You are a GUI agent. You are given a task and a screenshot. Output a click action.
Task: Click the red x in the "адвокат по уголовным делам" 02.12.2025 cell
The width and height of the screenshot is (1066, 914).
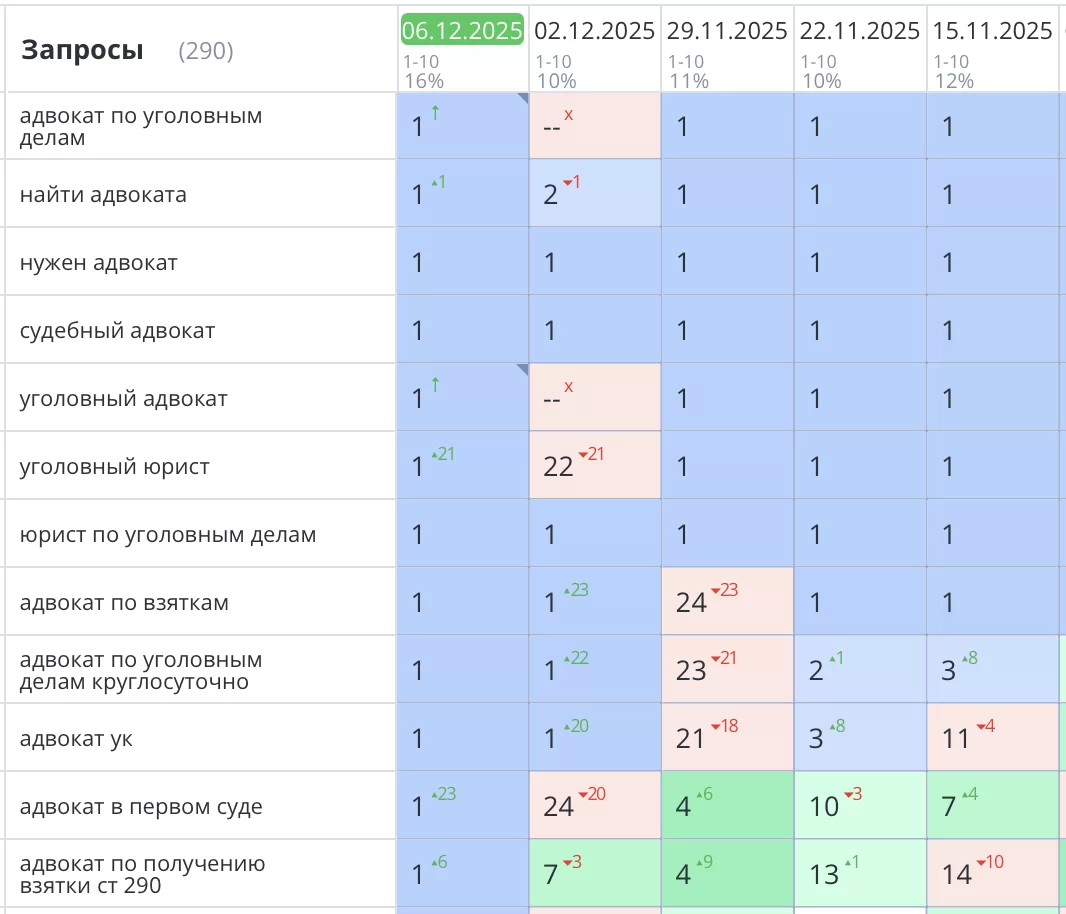[569, 115]
